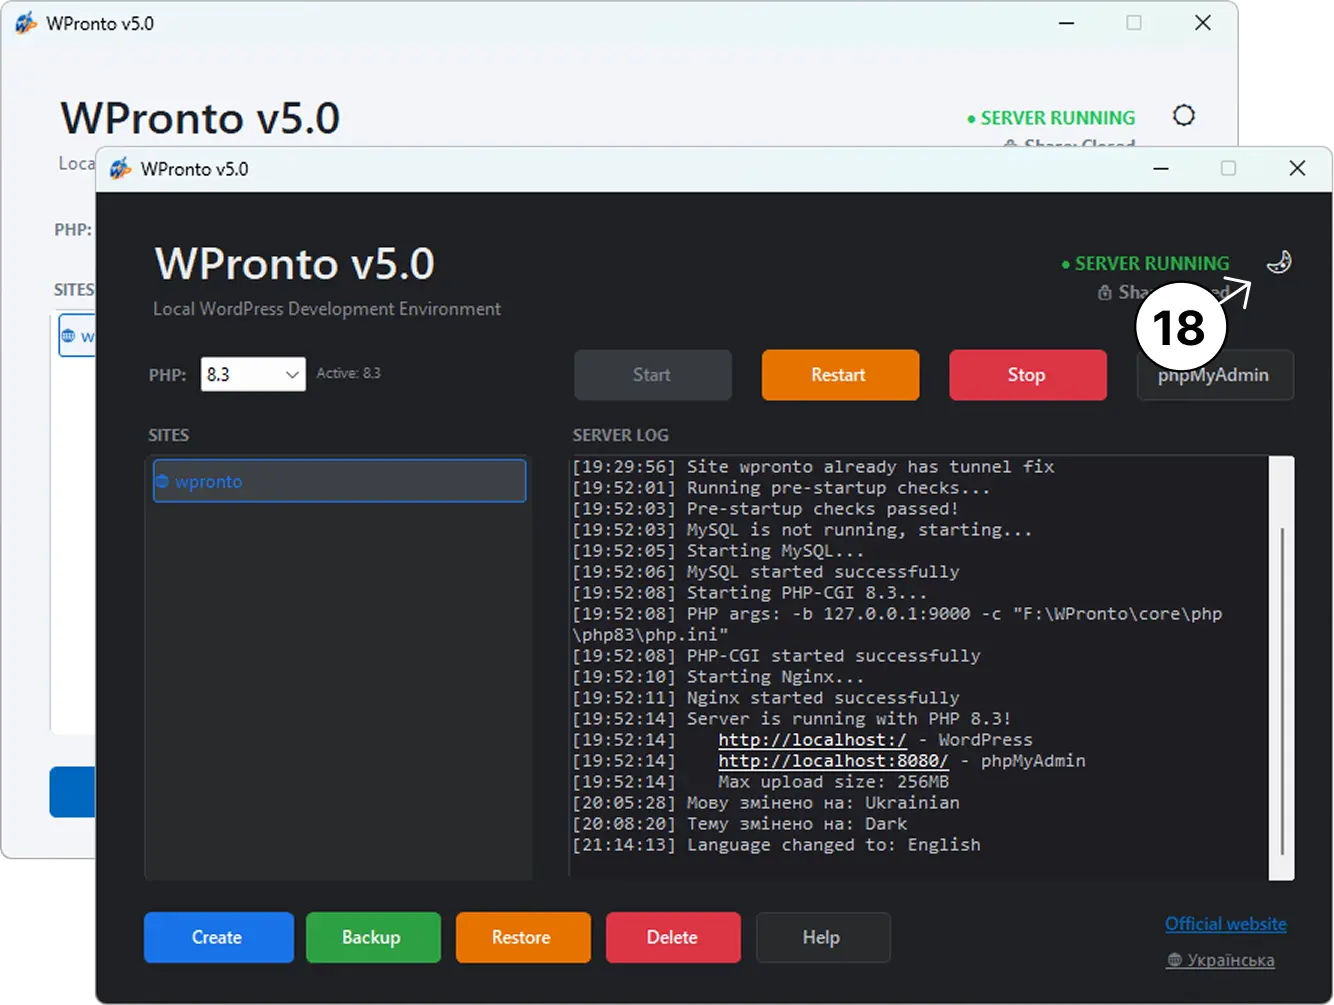The width and height of the screenshot is (1334, 1005).
Task: Click the disabled Start button
Action: click(x=652, y=375)
